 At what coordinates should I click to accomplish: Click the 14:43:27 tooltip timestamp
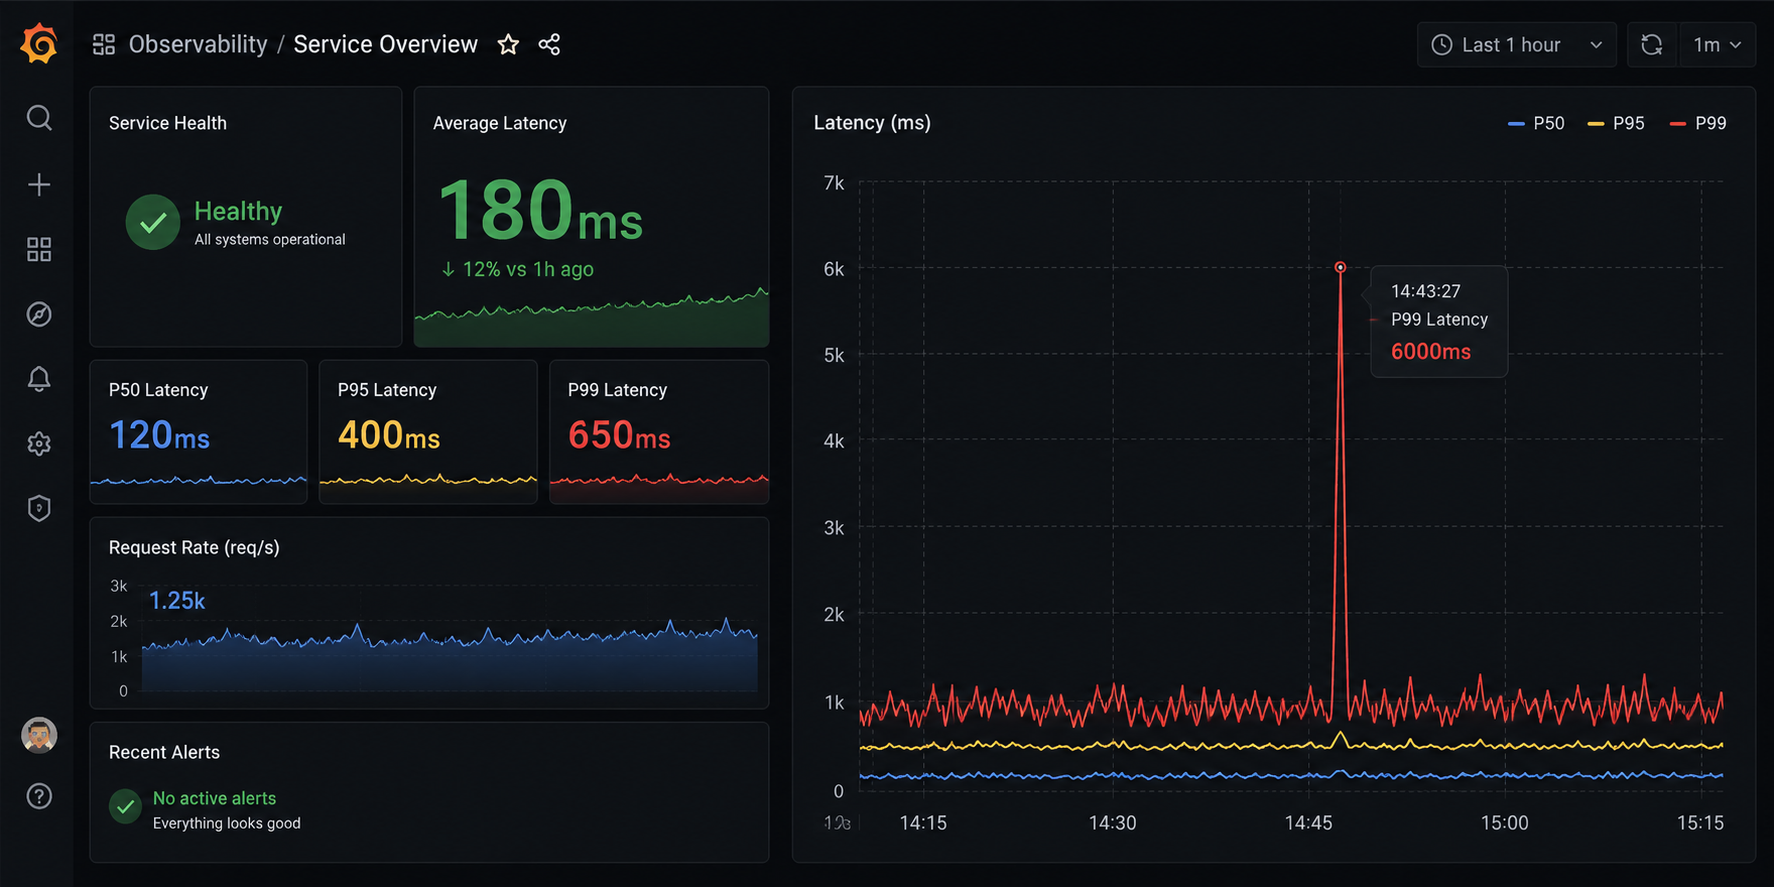[x=1426, y=291]
